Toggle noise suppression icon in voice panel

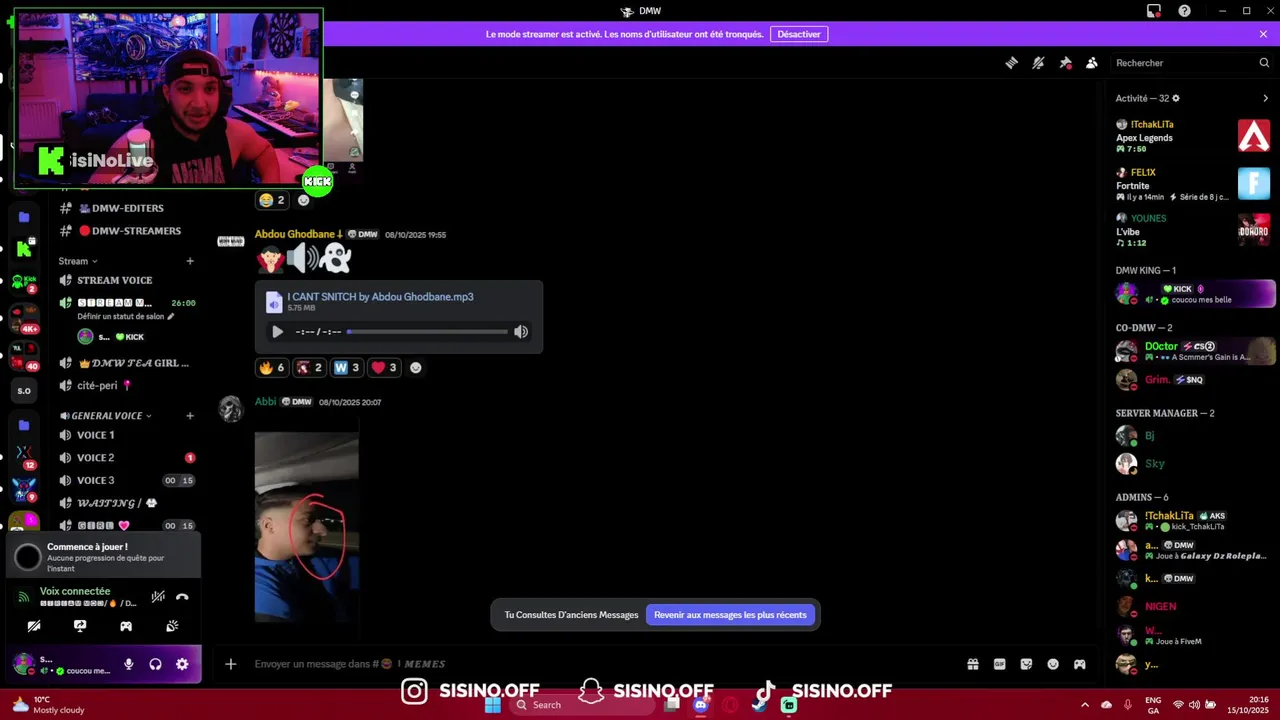pos(158,597)
